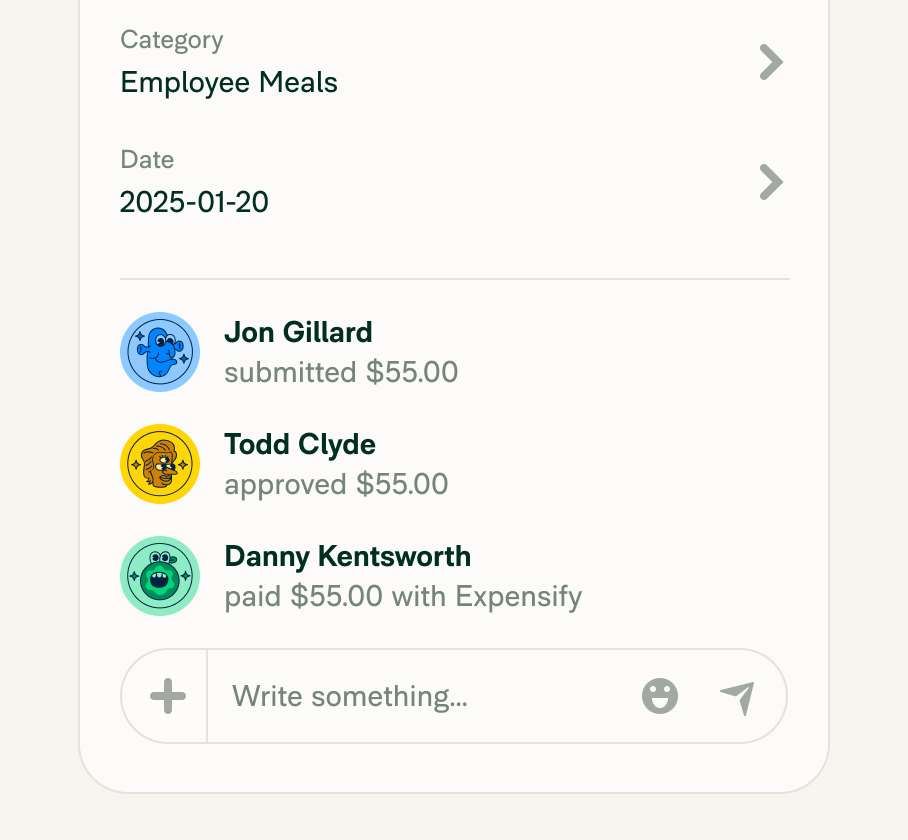Open the date picker for 2025-01-20

[x=194, y=201]
